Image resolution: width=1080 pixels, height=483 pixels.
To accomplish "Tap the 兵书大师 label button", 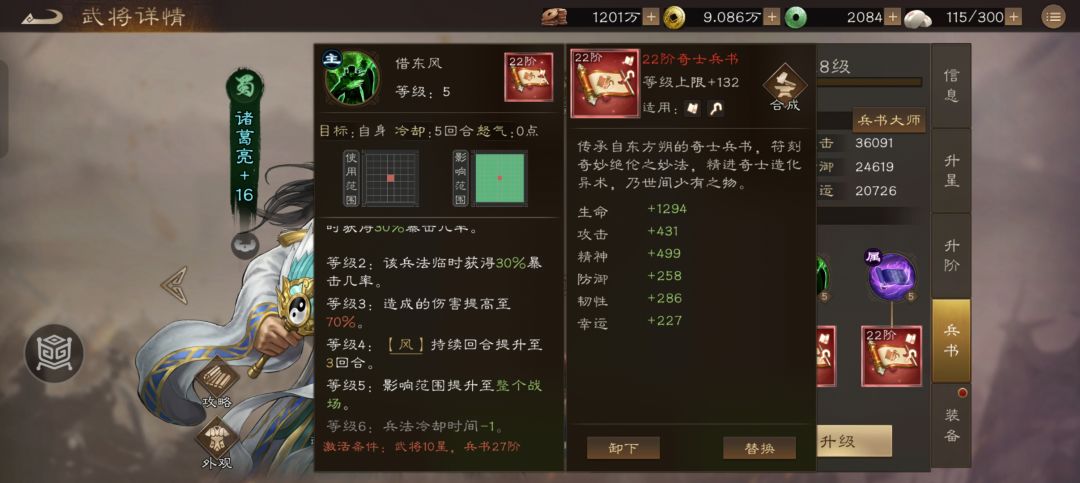I will coord(889,121).
